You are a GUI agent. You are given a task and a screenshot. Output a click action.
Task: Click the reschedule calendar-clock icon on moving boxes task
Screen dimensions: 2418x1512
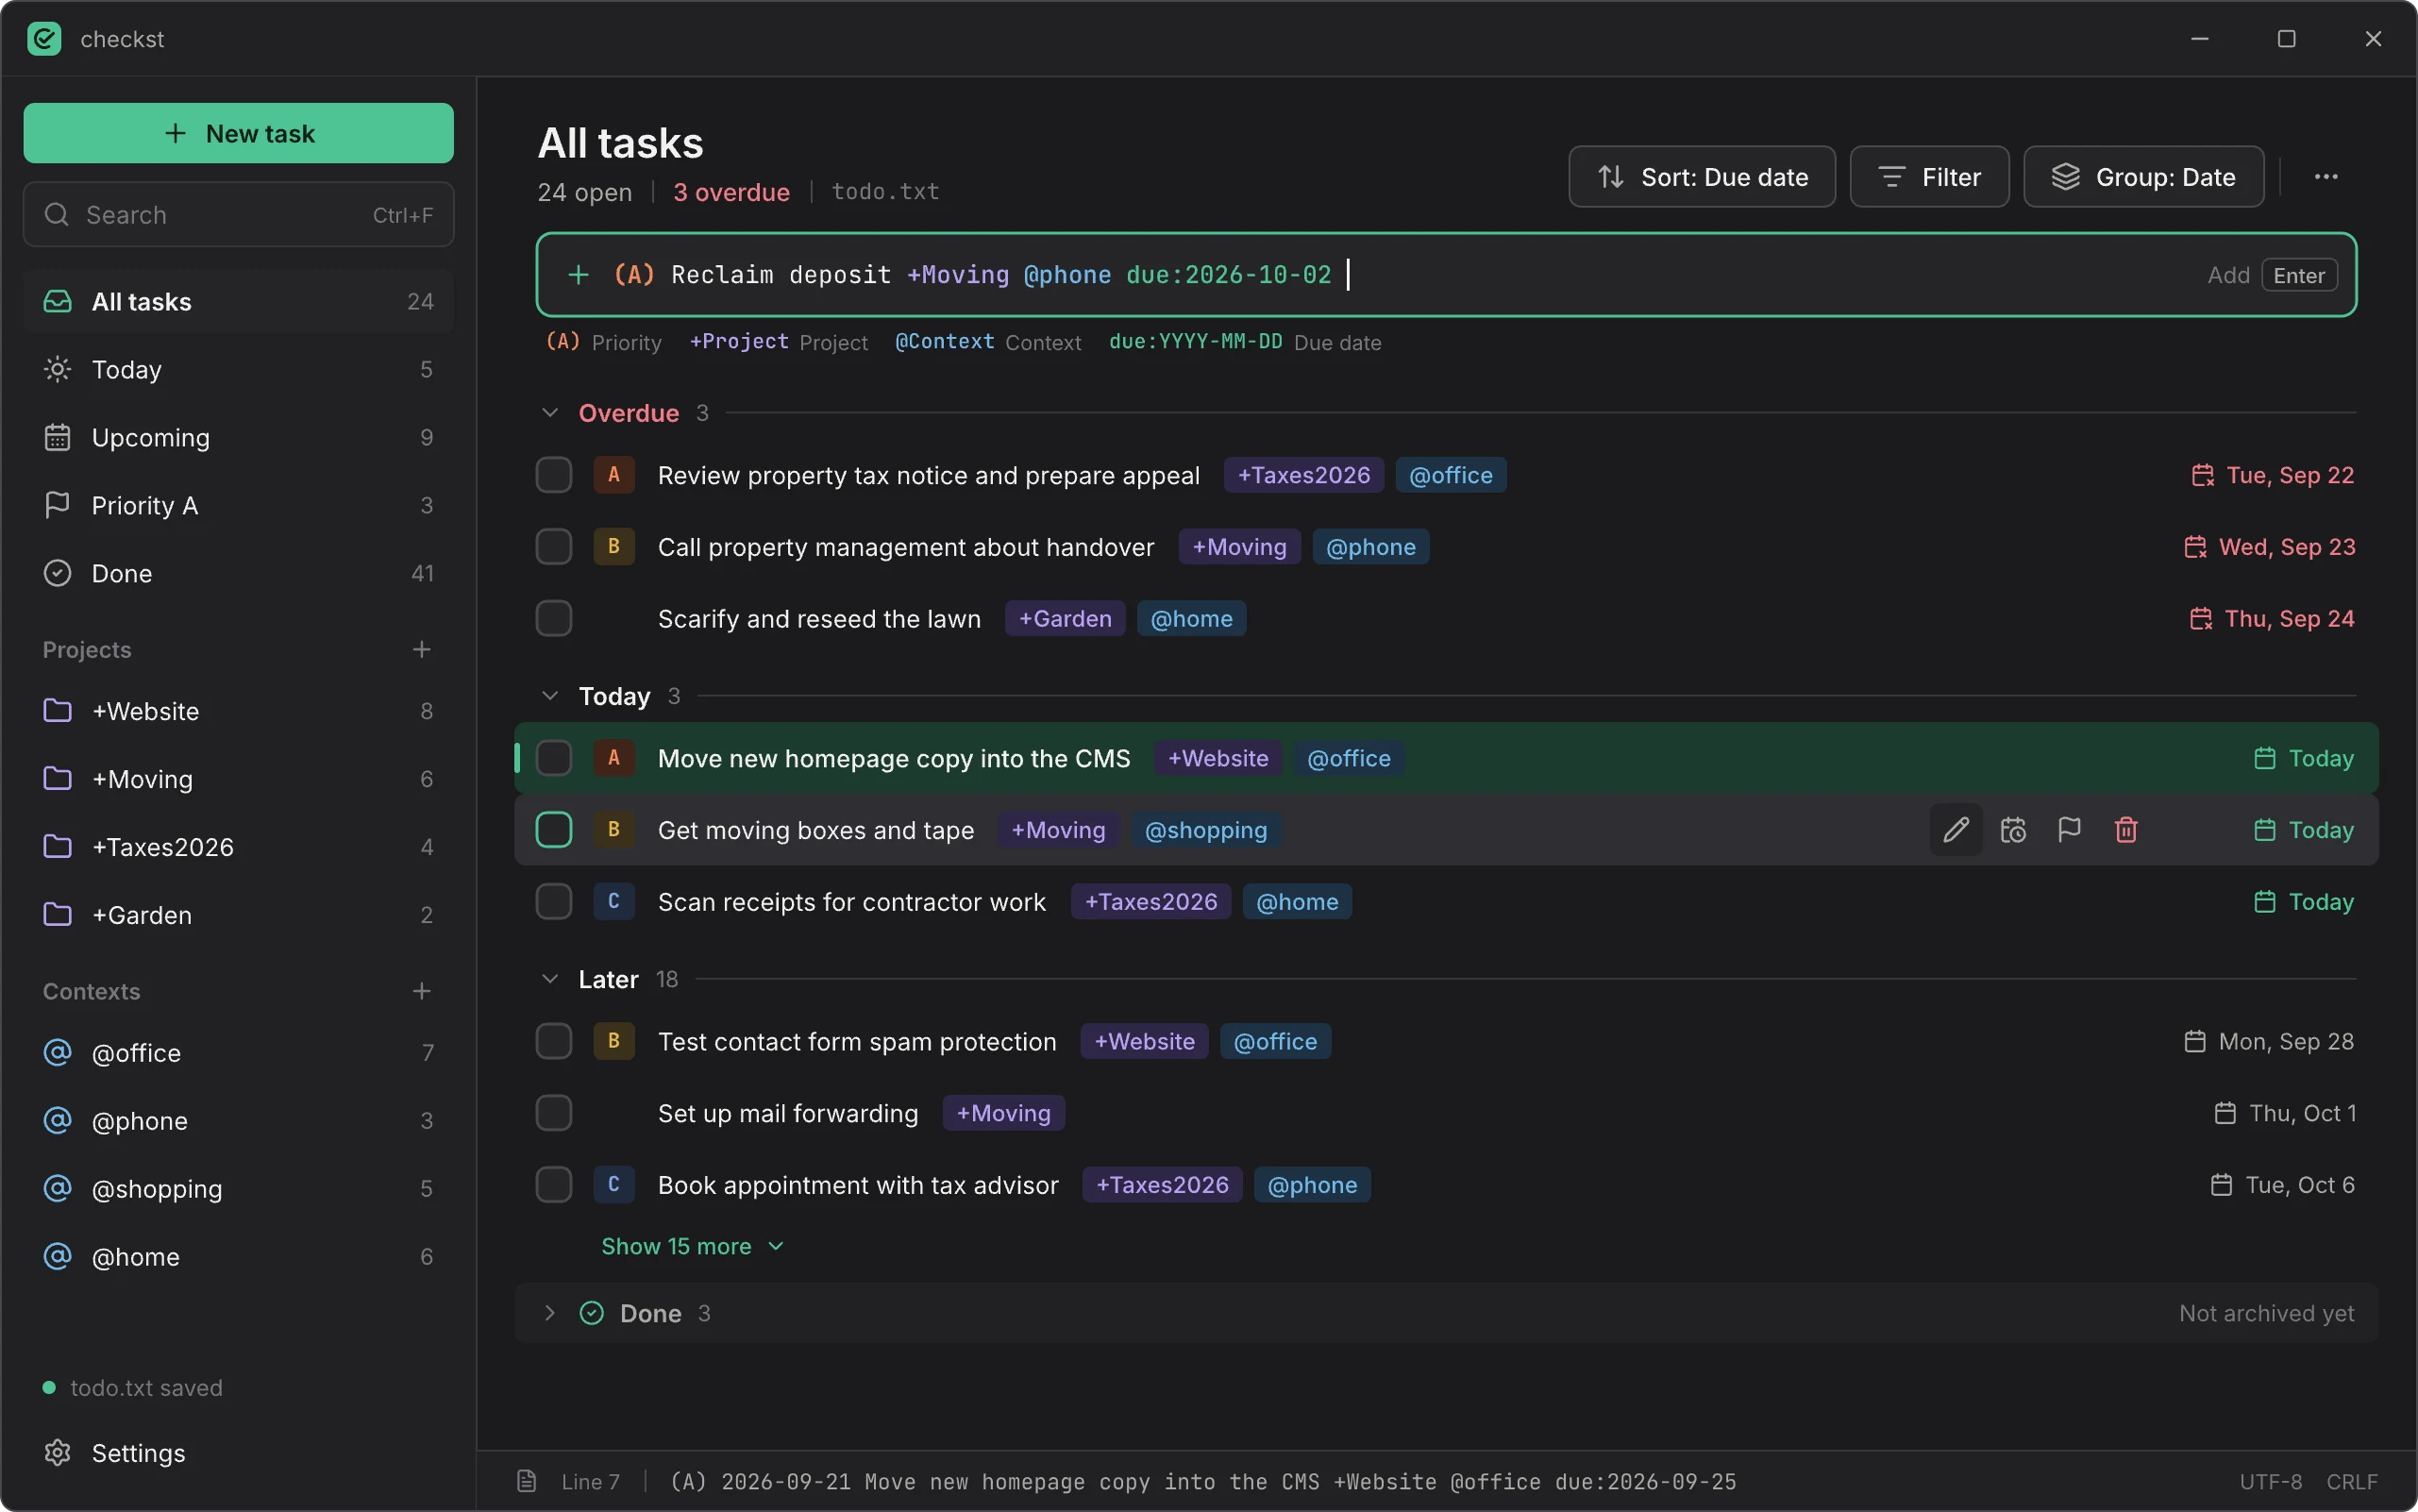tap(2012, 830)
